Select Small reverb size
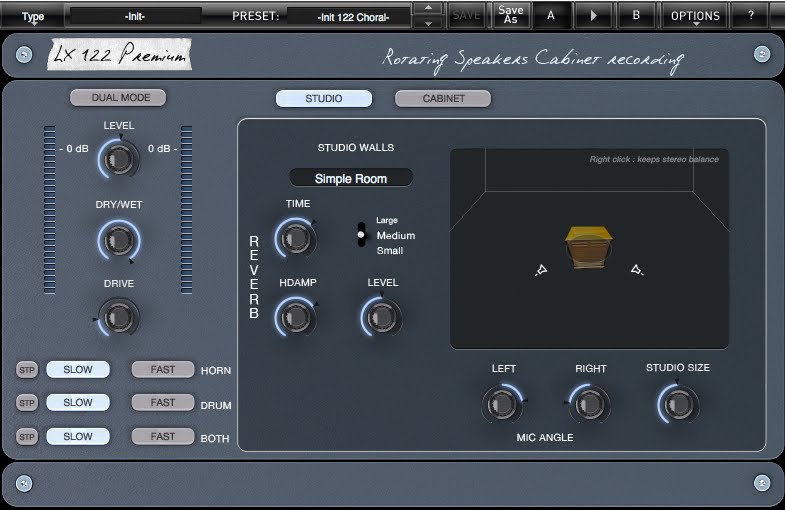785x510 pixels. [x=389, y=250]
